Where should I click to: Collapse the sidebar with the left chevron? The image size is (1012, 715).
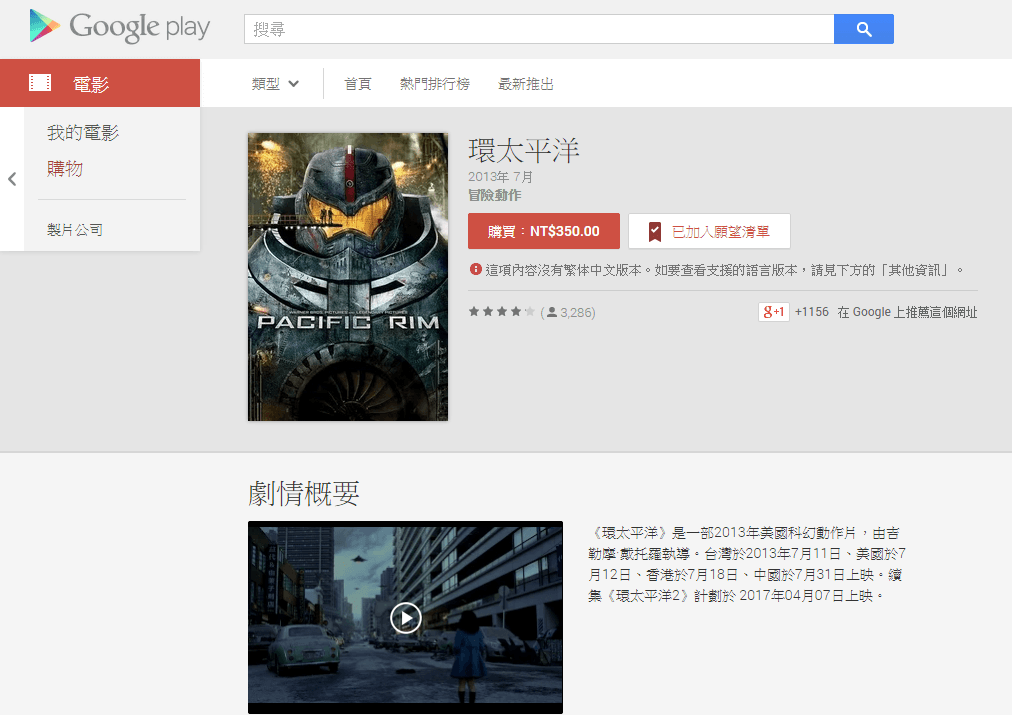tap(12, 179)
